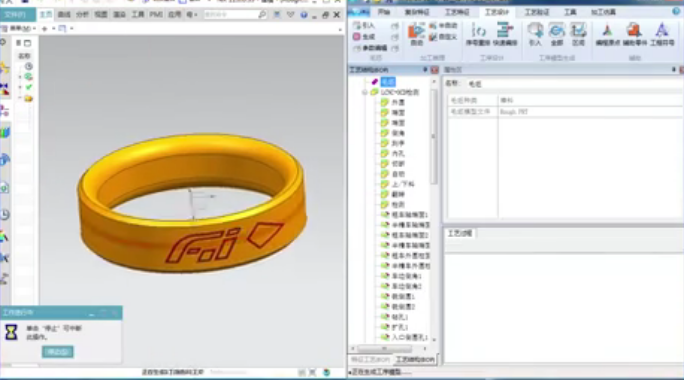
Task: Switch to the 开始 ribbon tab
Action: pos(384,12)
